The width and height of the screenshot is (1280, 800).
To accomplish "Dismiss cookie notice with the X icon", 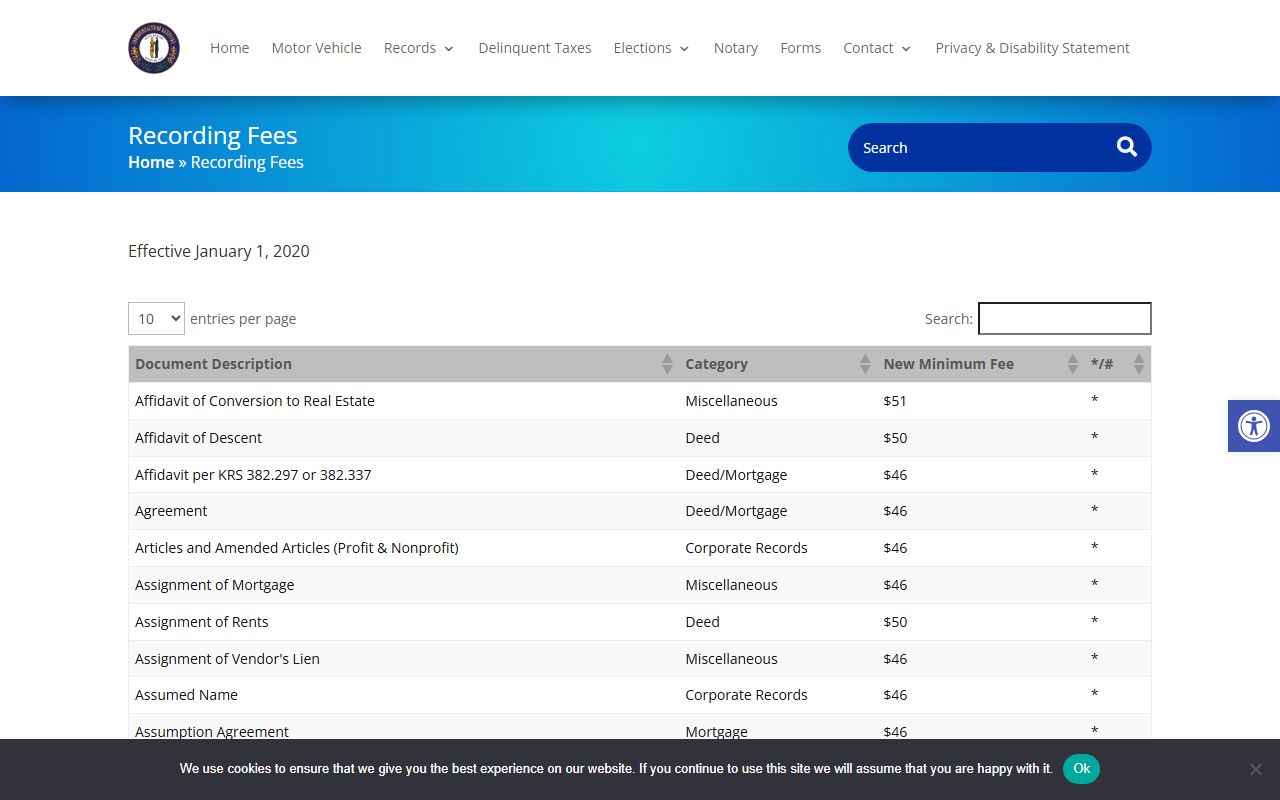I will (1256, 769).
